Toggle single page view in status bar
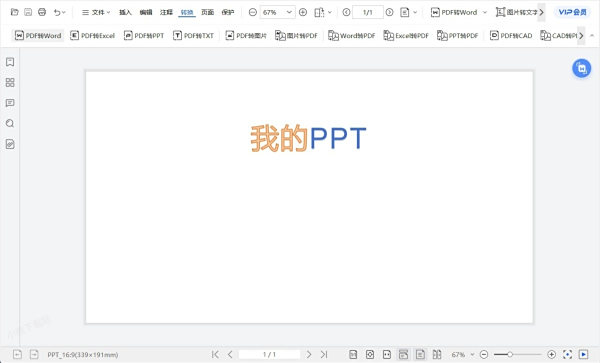This screenshot has width=600, height=363. tap(420, 355)
